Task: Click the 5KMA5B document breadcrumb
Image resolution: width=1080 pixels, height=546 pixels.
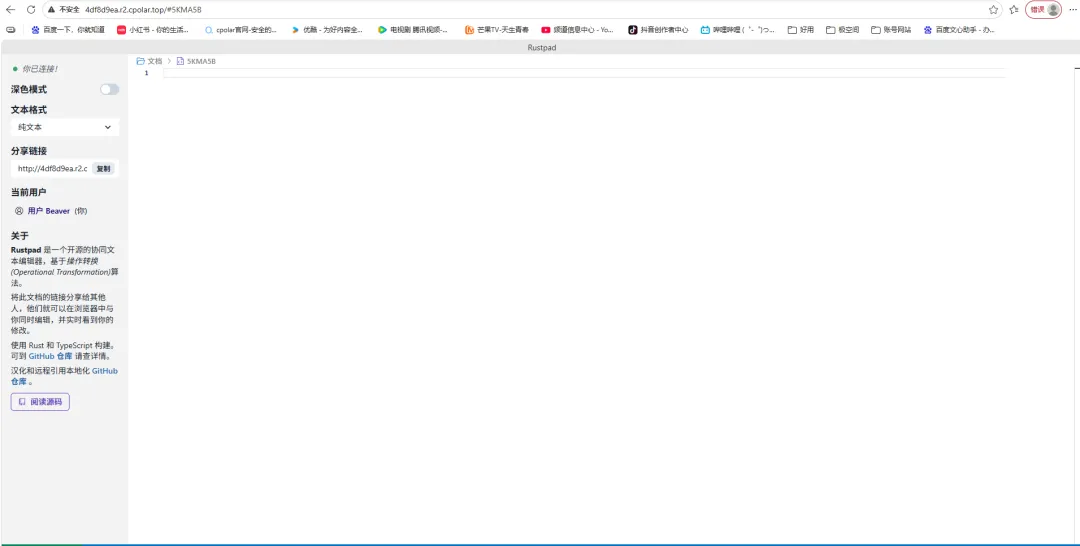Action: click(x=196, y=61)
